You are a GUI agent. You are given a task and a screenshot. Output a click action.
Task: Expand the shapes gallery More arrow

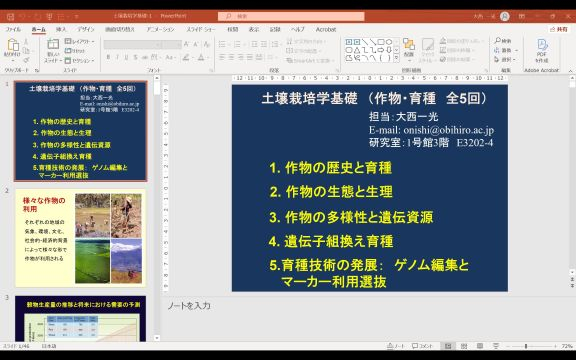[396, 58]
